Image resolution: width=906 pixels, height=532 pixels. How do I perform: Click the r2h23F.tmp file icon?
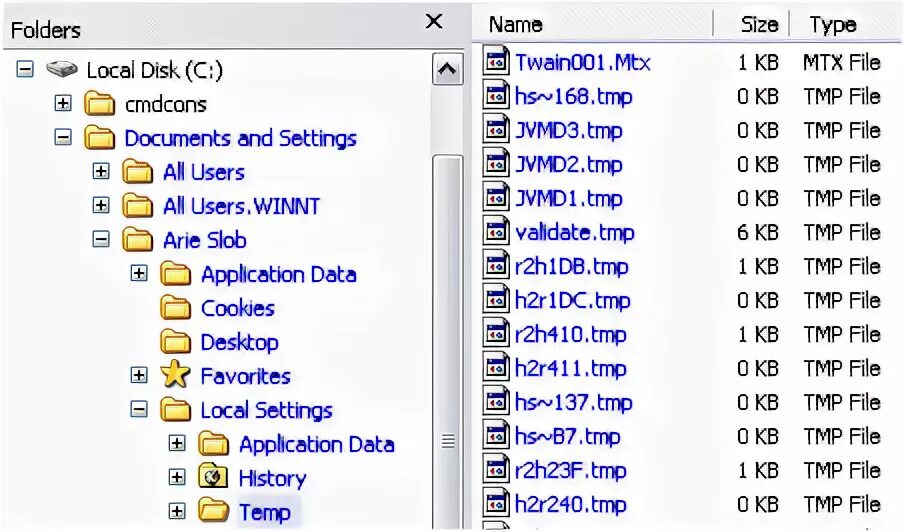(496, 470)
